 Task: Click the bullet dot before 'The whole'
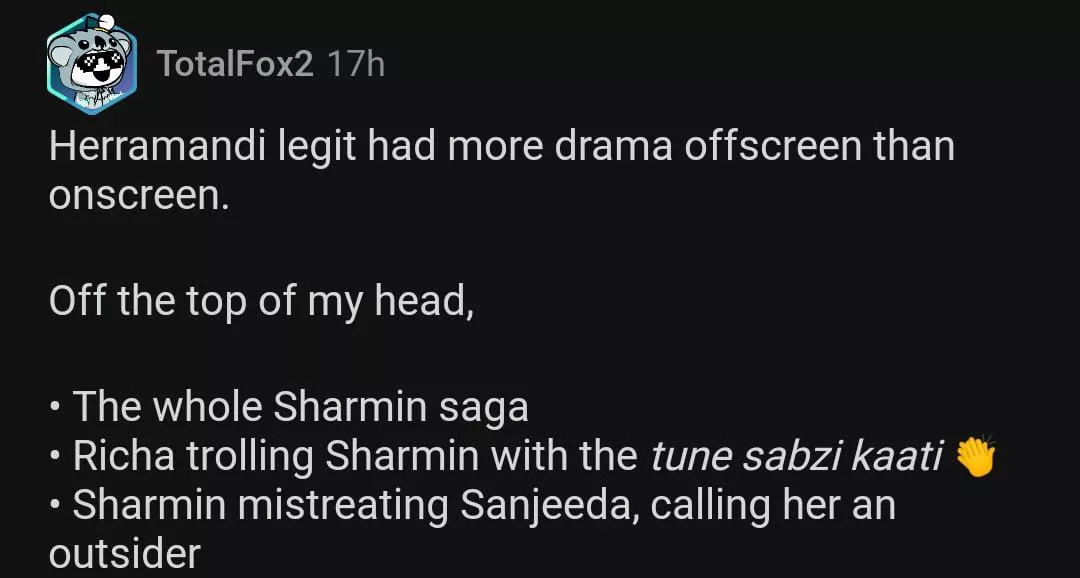click(56, 409)
